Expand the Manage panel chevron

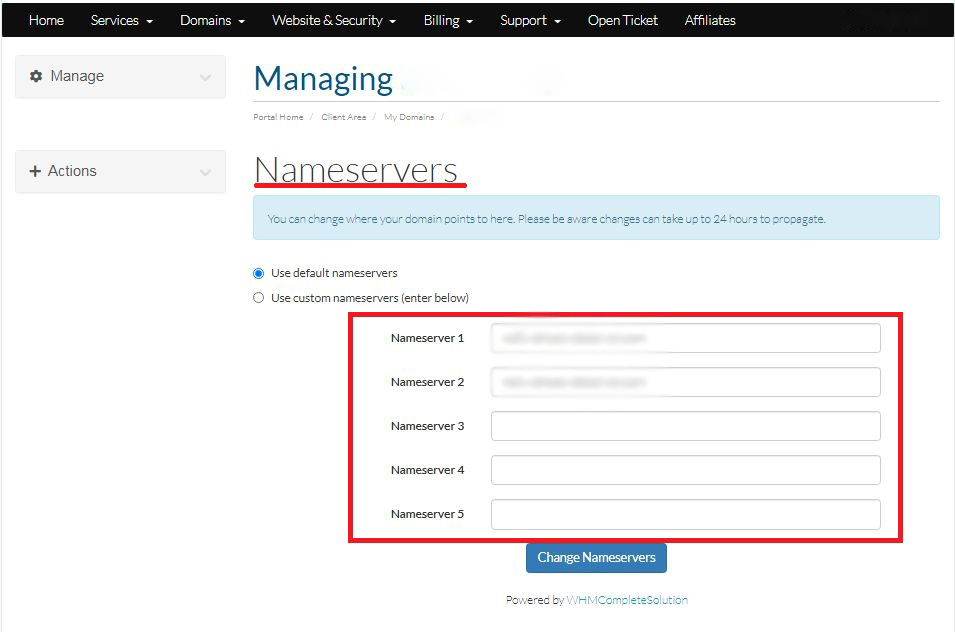[205, 77]
